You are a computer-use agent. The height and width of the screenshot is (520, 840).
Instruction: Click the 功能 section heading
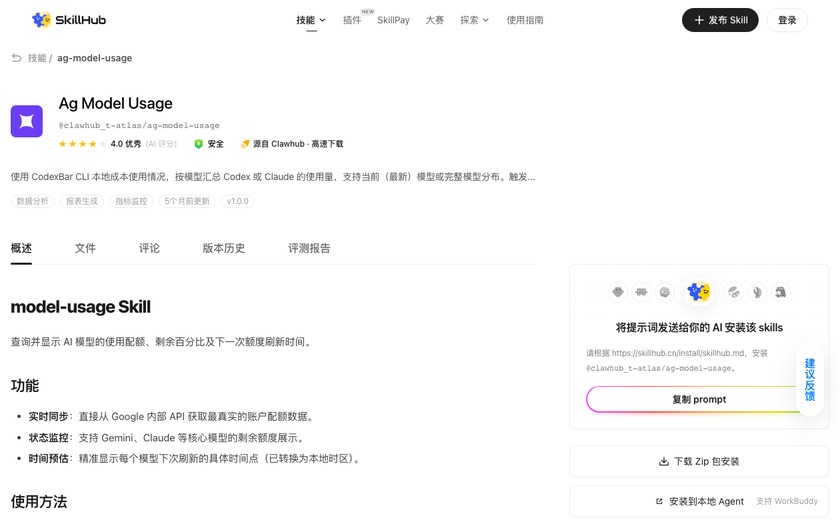point(25,386)
